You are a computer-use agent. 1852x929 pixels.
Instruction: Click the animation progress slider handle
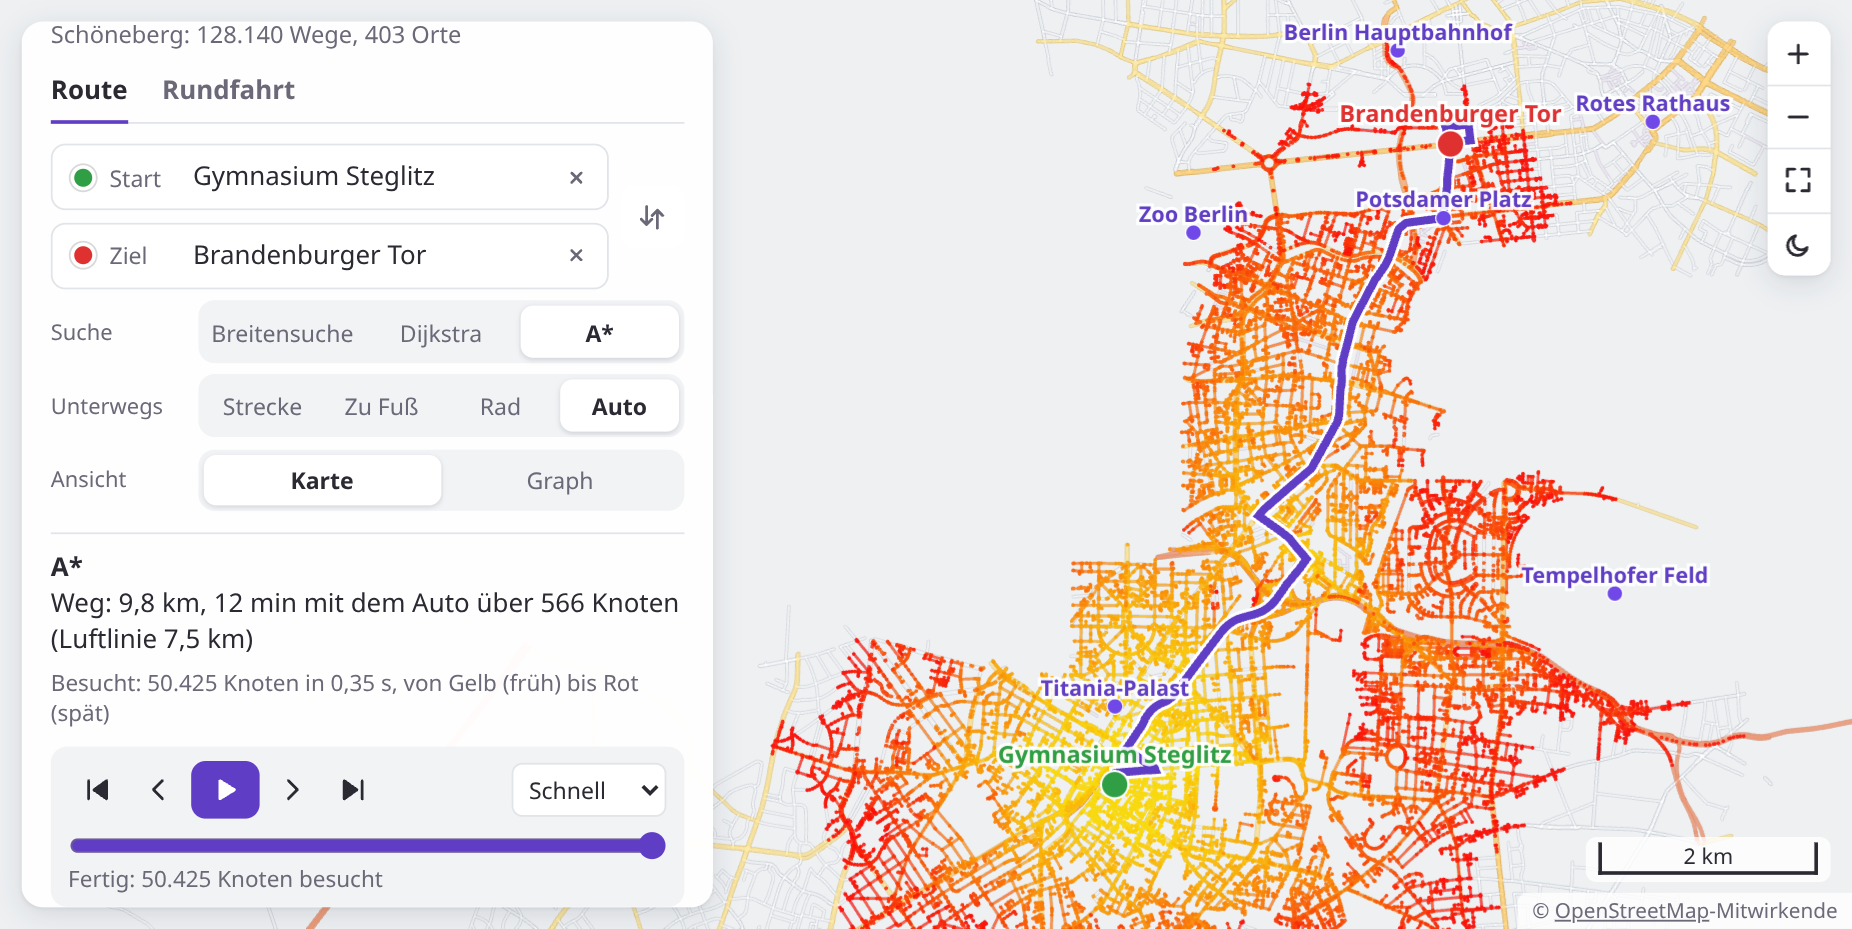pyautogui.click(x=652, y=846)
